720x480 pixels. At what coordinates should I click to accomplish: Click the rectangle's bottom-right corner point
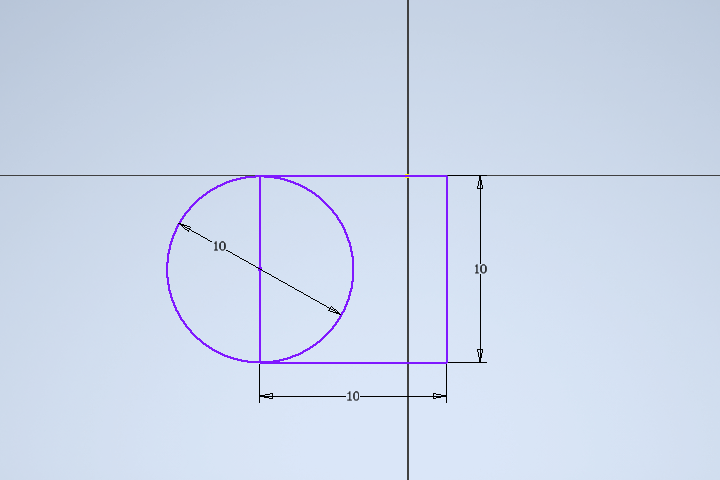click(x=447, y=362)
